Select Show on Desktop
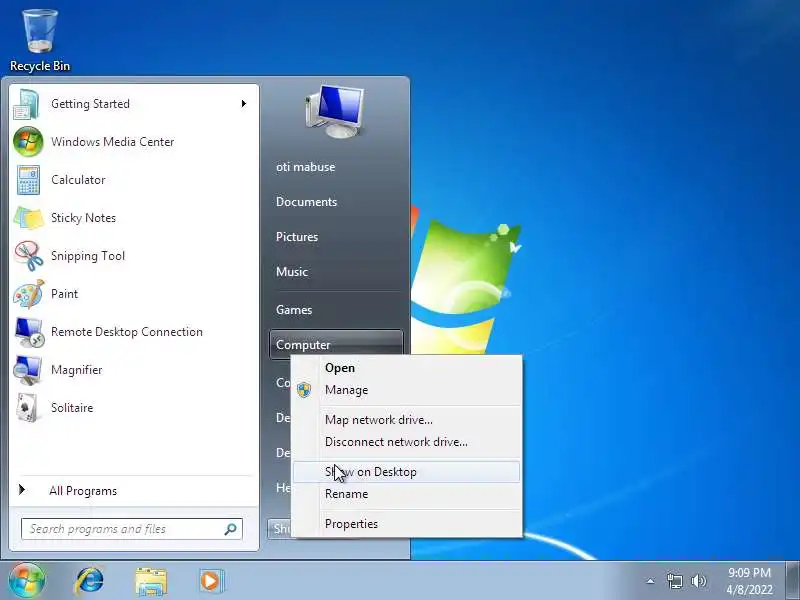 point(407,472)
